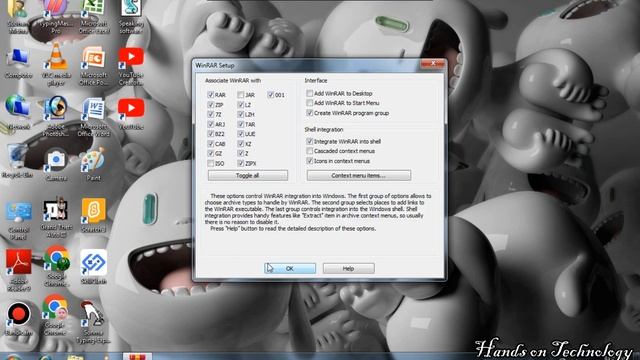Open the Camera desktop shortcut

(x=56, y=165)
